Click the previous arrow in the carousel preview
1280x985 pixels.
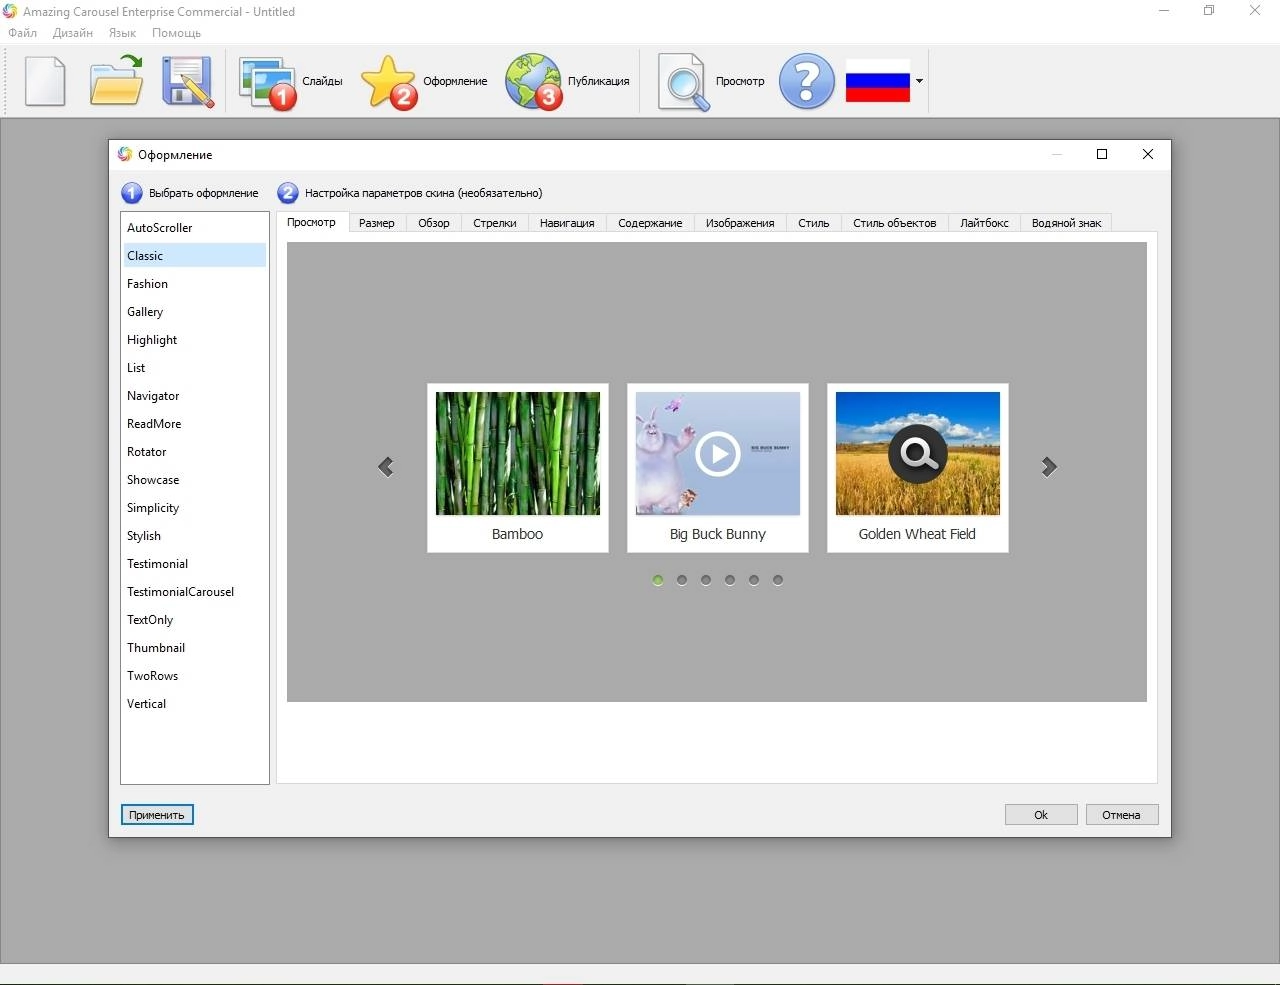tap(386, 467)
